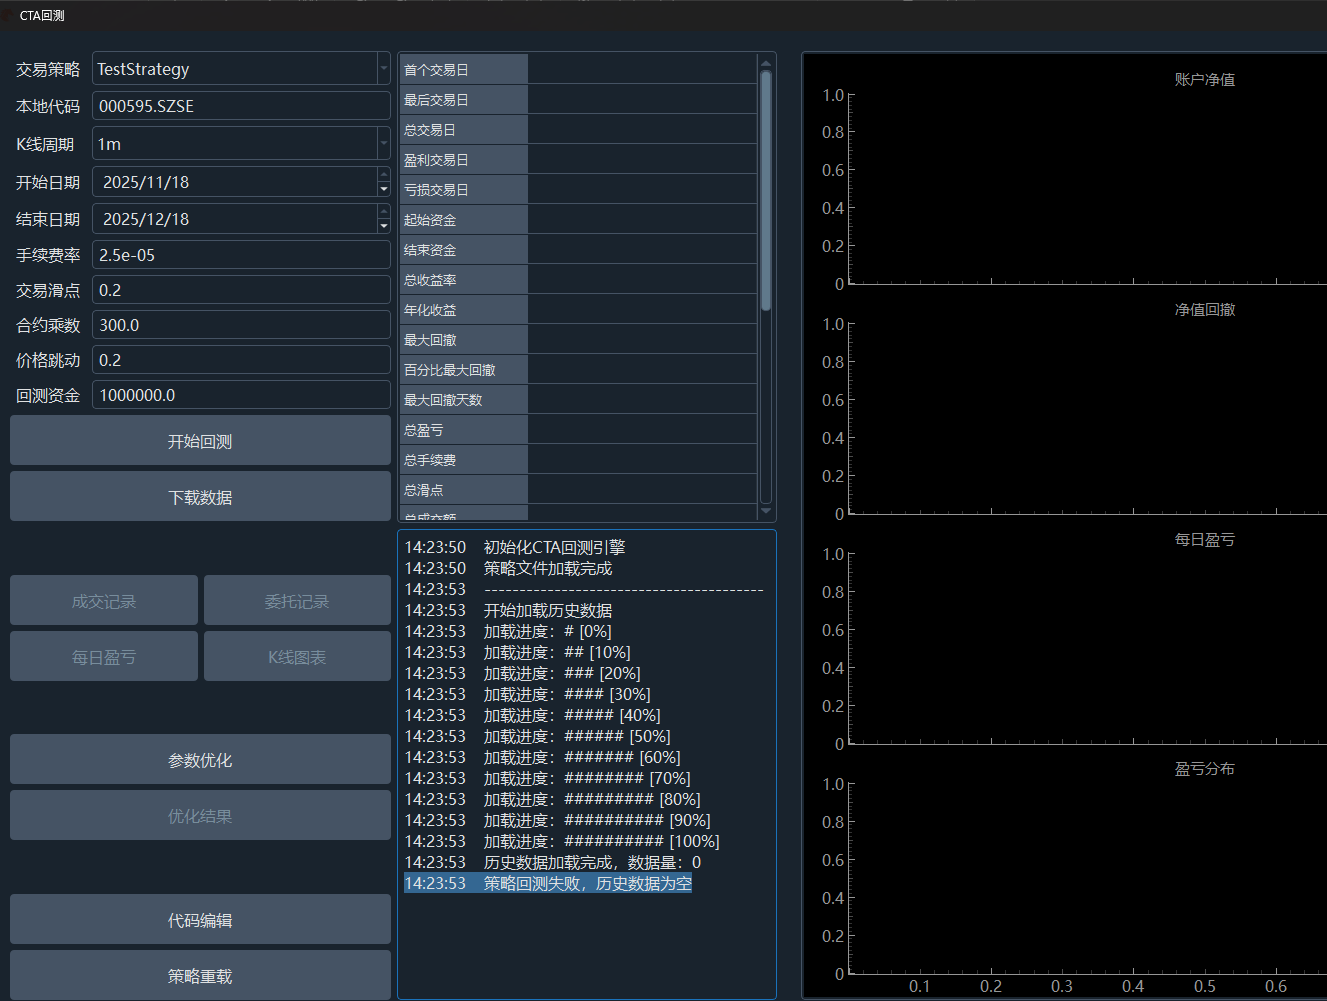Click the 手续费率 input field

coord(240,255)
